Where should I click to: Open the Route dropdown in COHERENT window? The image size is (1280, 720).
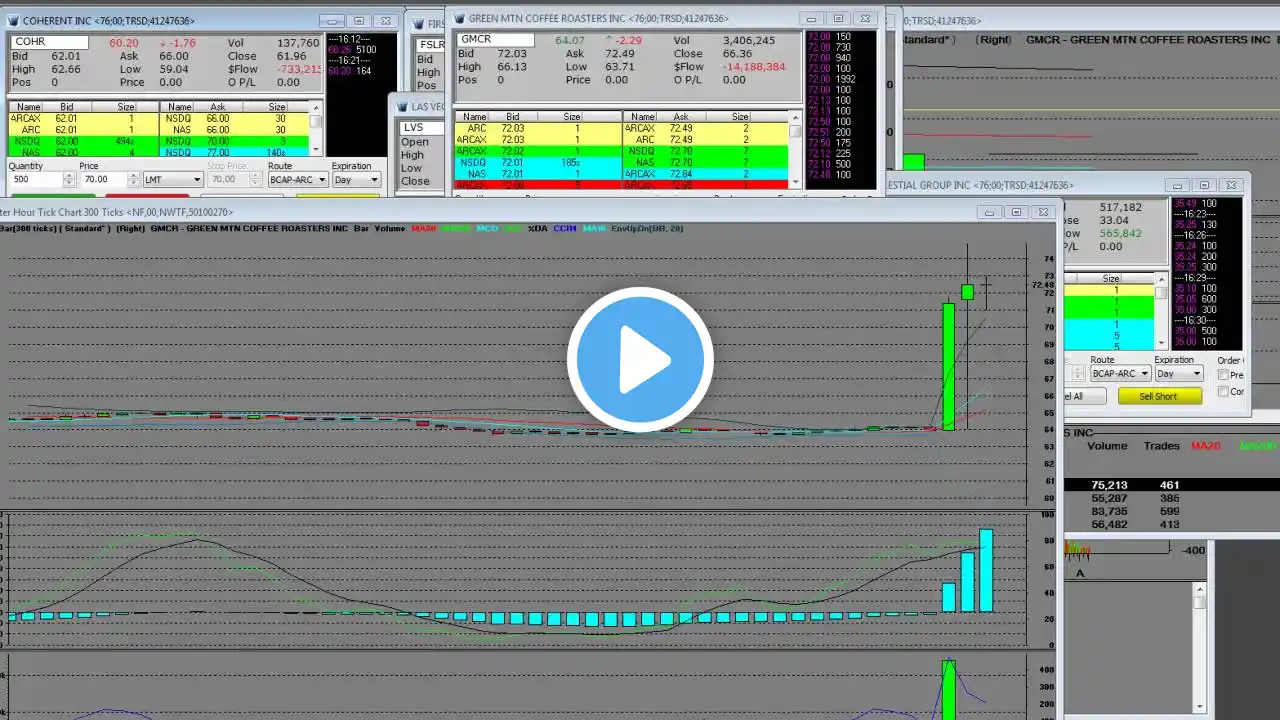[297, 180]
